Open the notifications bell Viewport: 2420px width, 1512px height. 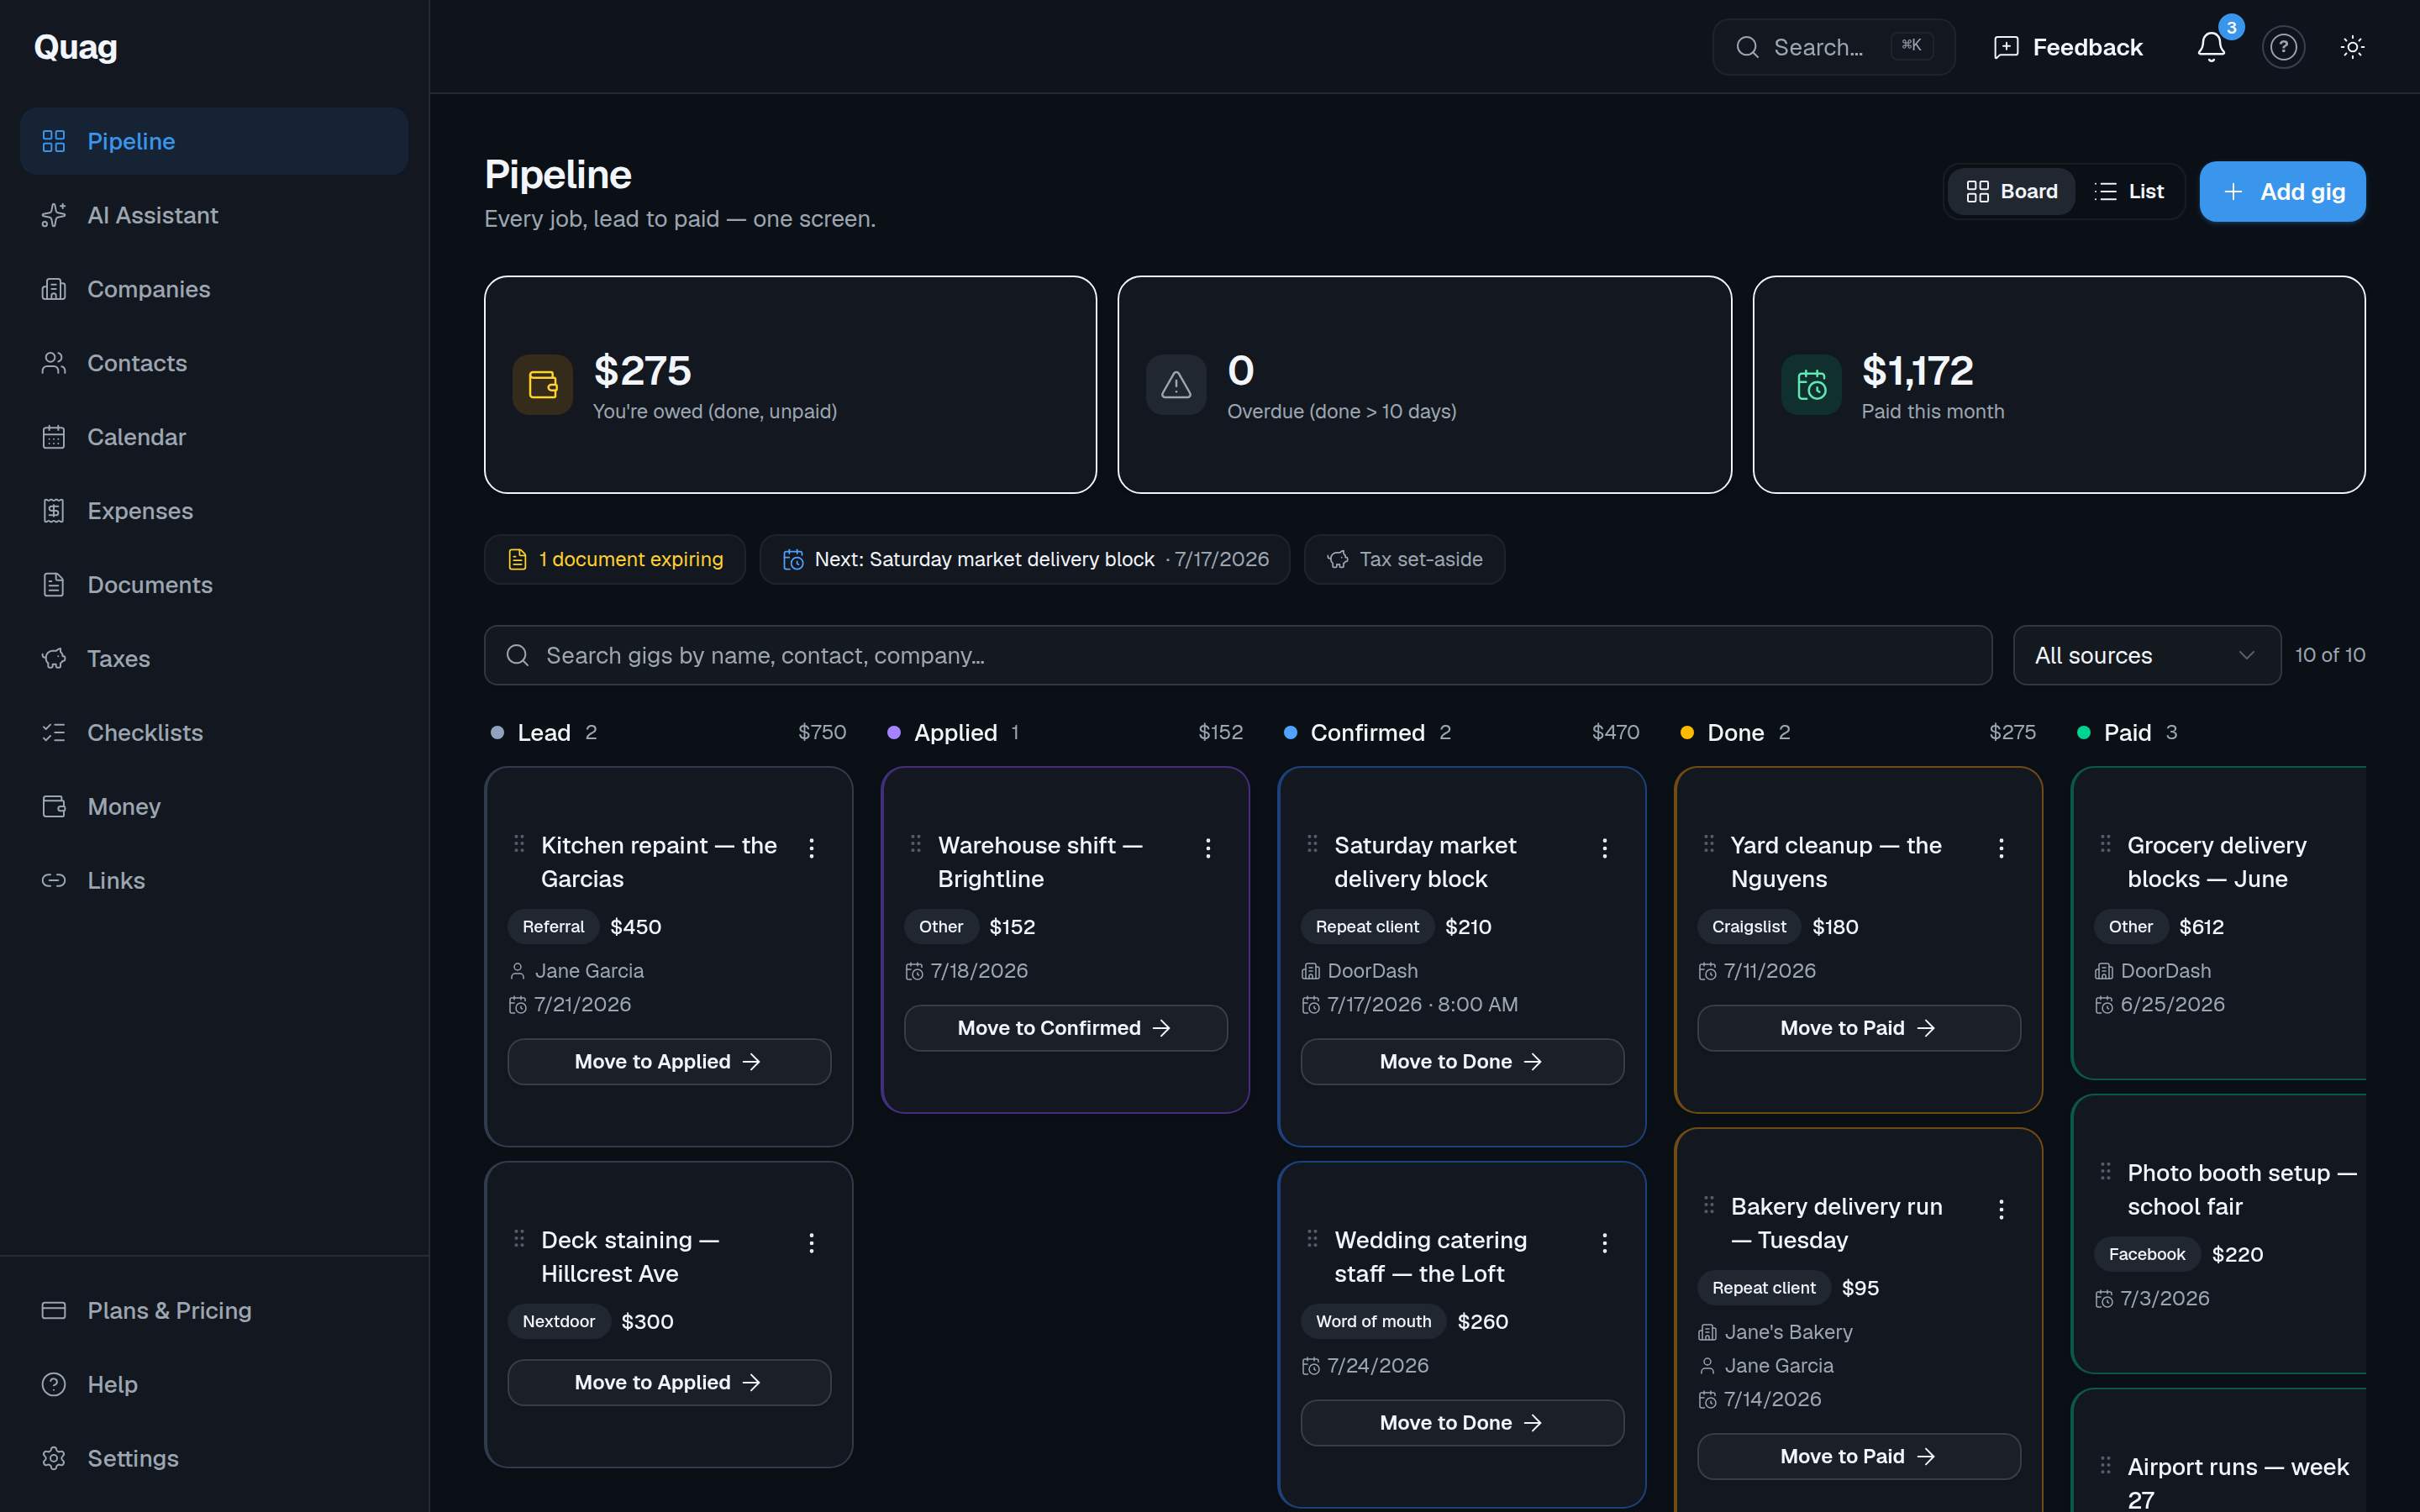[2211, 47]
